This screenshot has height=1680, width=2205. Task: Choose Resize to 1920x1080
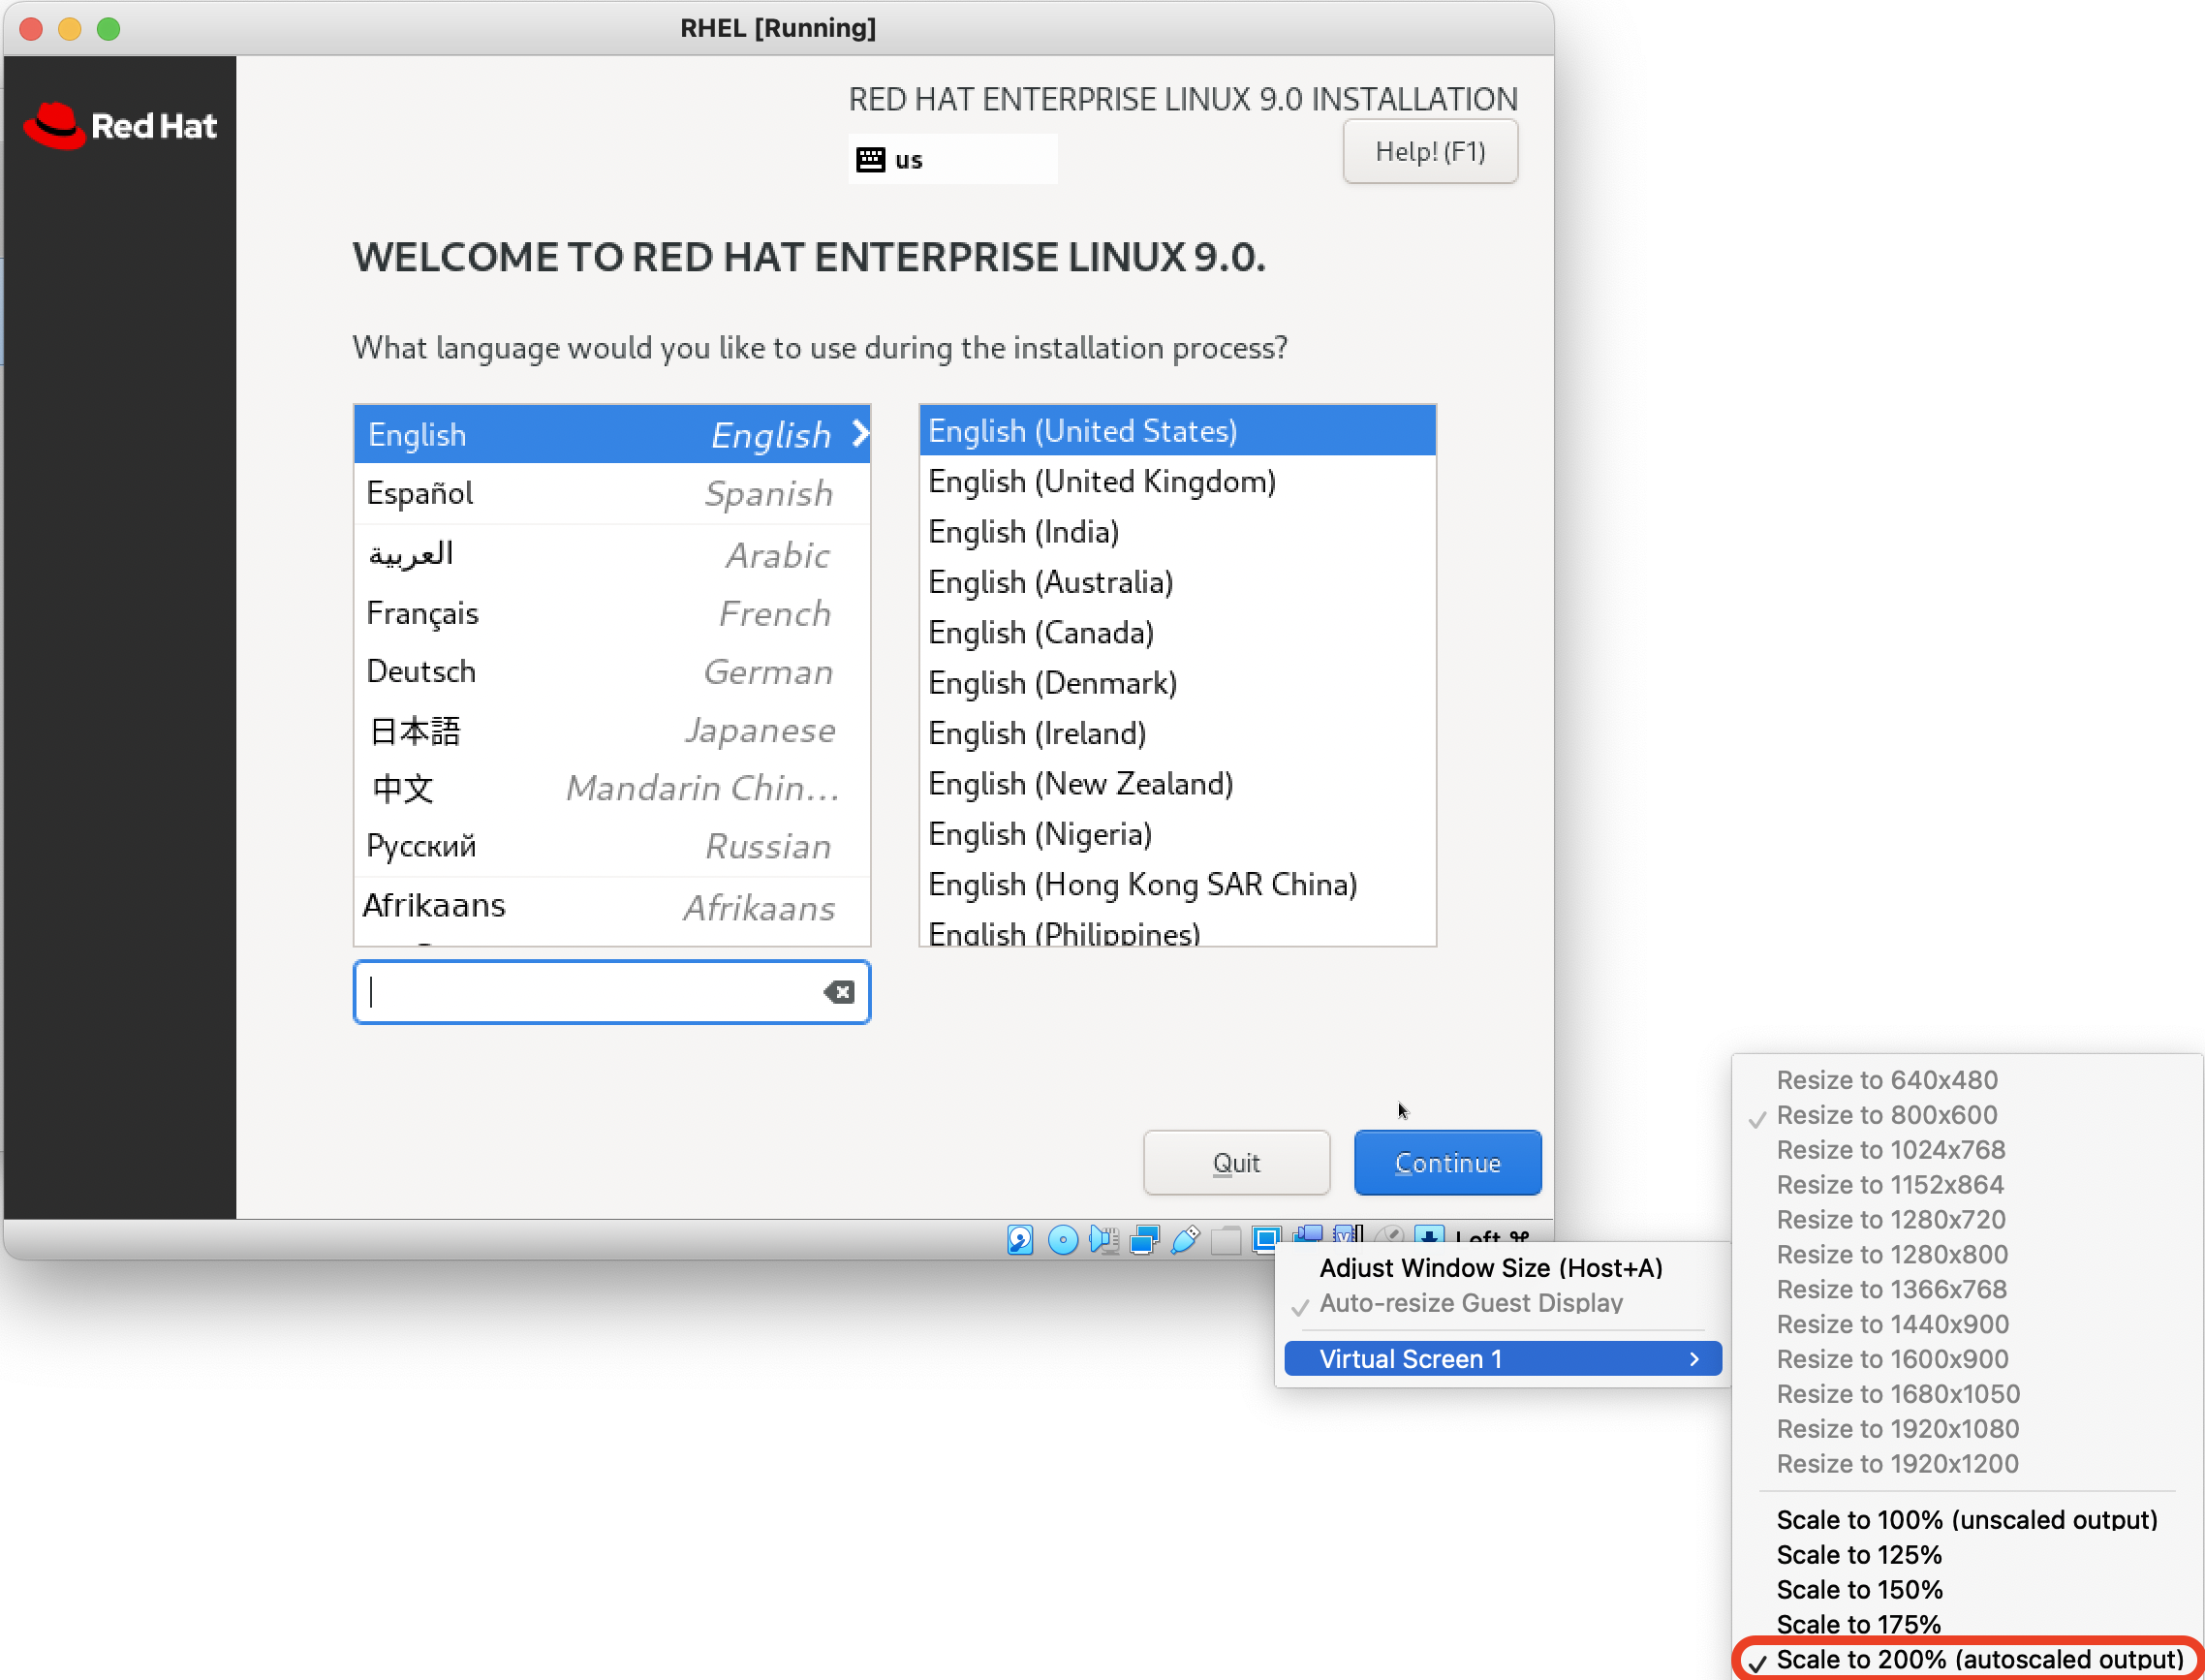tap(1897, 1429)
